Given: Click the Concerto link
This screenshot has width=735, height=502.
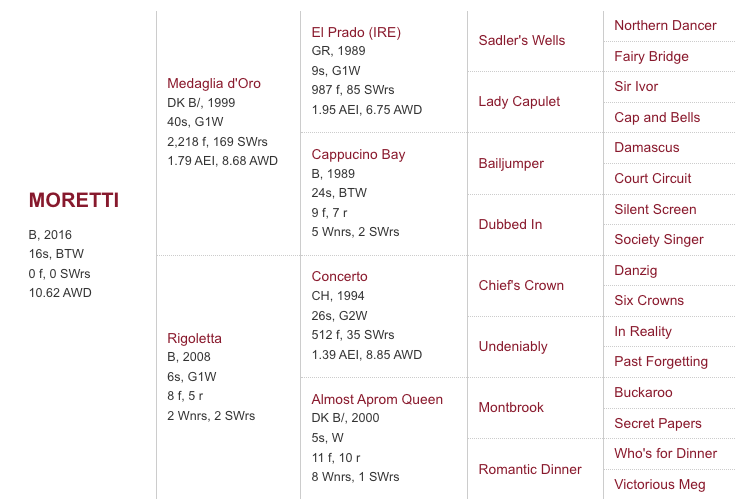Looking at the screenshot, I should [x=339, y=276].
